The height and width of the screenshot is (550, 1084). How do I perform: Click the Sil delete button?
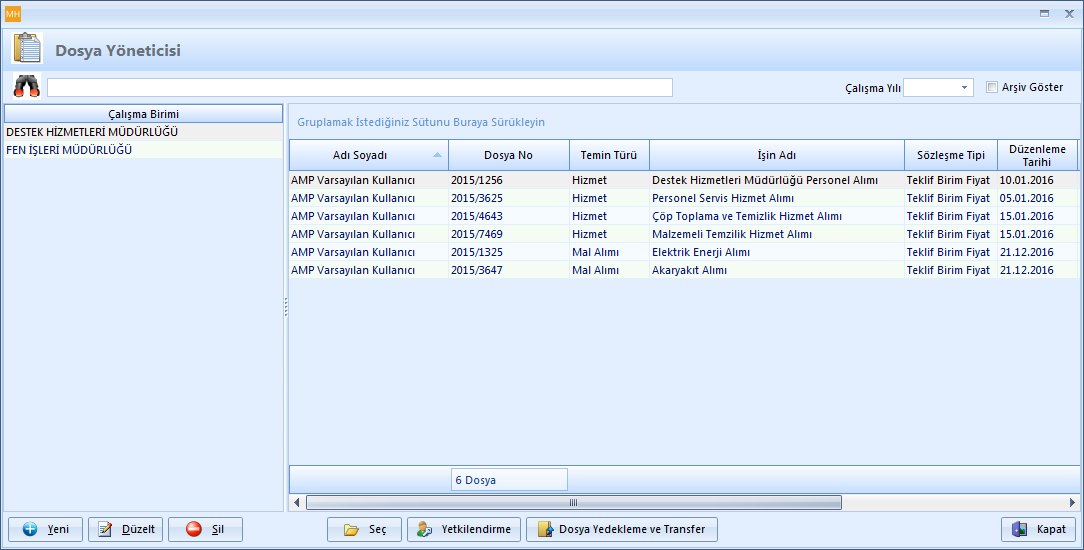(205, 529)
